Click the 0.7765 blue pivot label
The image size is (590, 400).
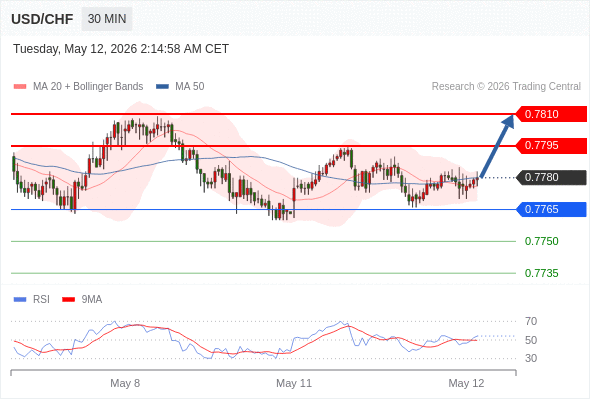(551, 209)
